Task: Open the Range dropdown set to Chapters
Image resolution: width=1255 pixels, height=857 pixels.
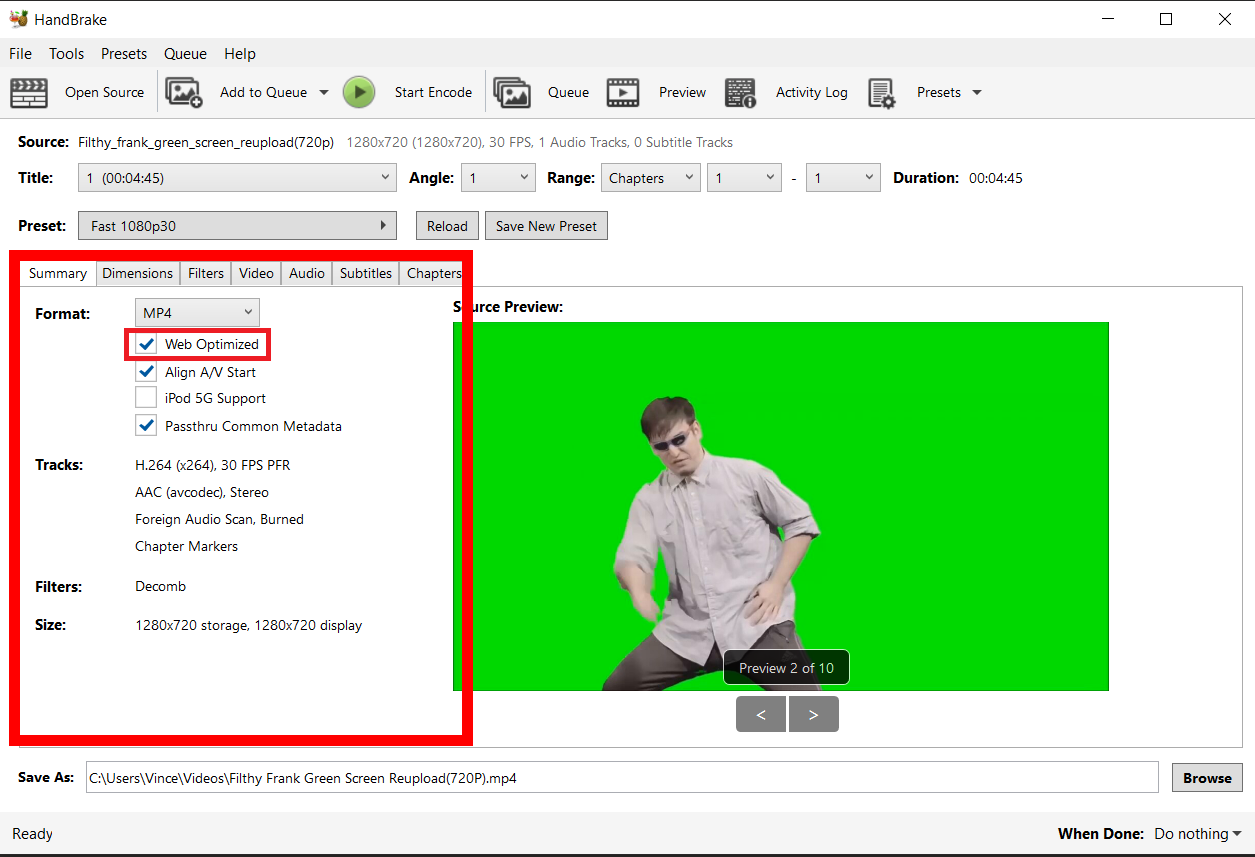Action: [x=650, y=177]
